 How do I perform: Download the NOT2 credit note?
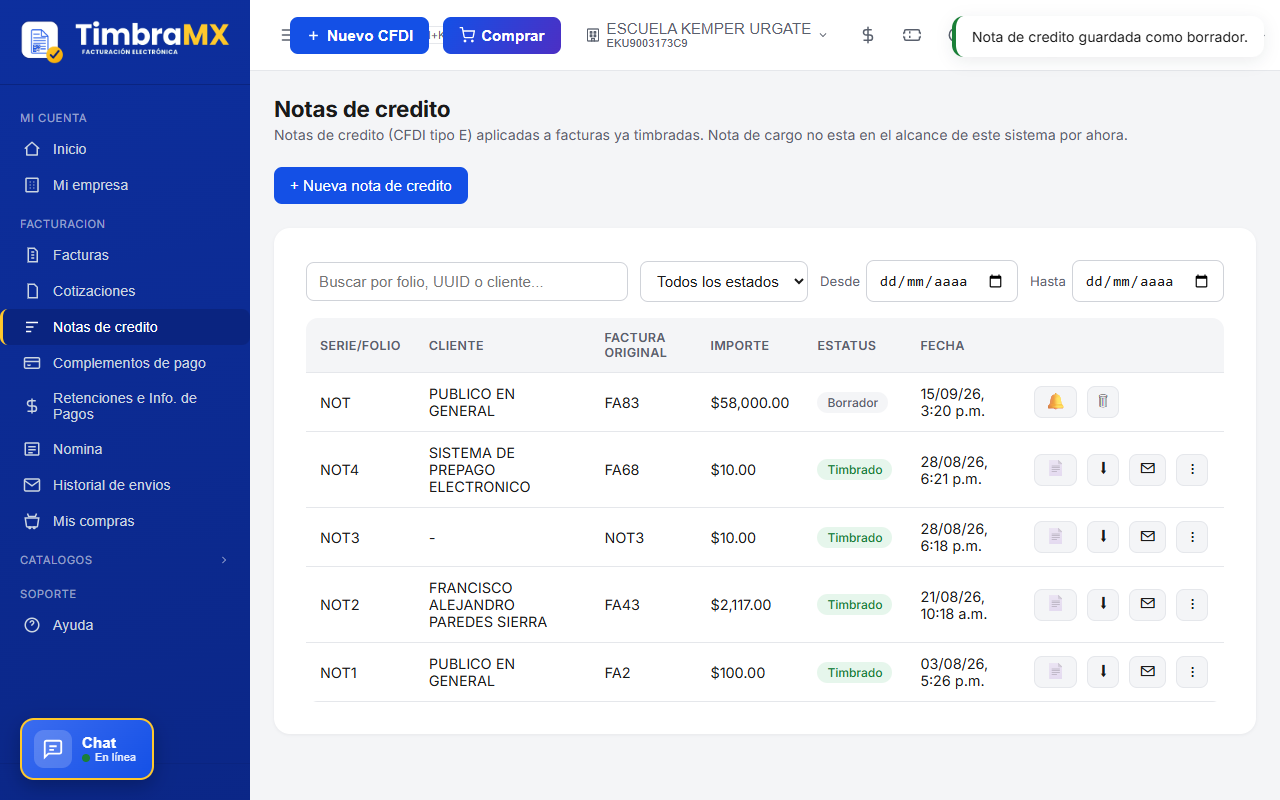[x=1103, y=605]
